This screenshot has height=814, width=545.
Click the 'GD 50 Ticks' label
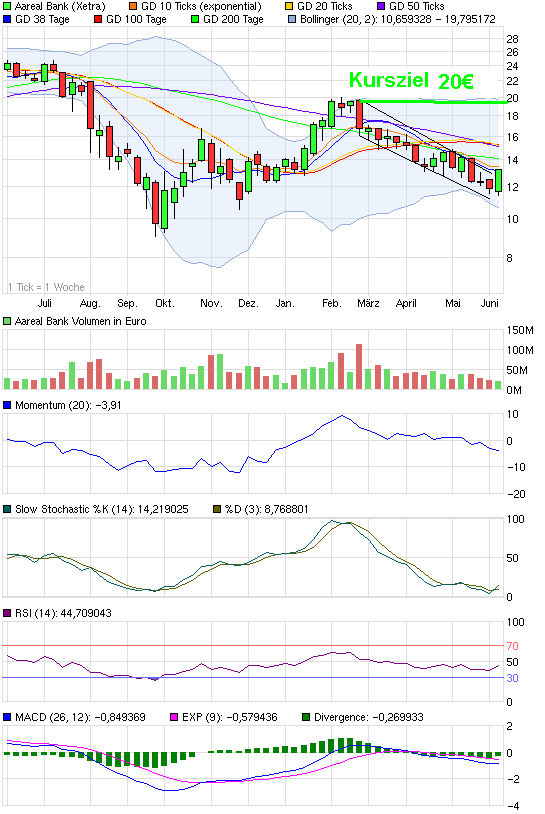(417, 7)
